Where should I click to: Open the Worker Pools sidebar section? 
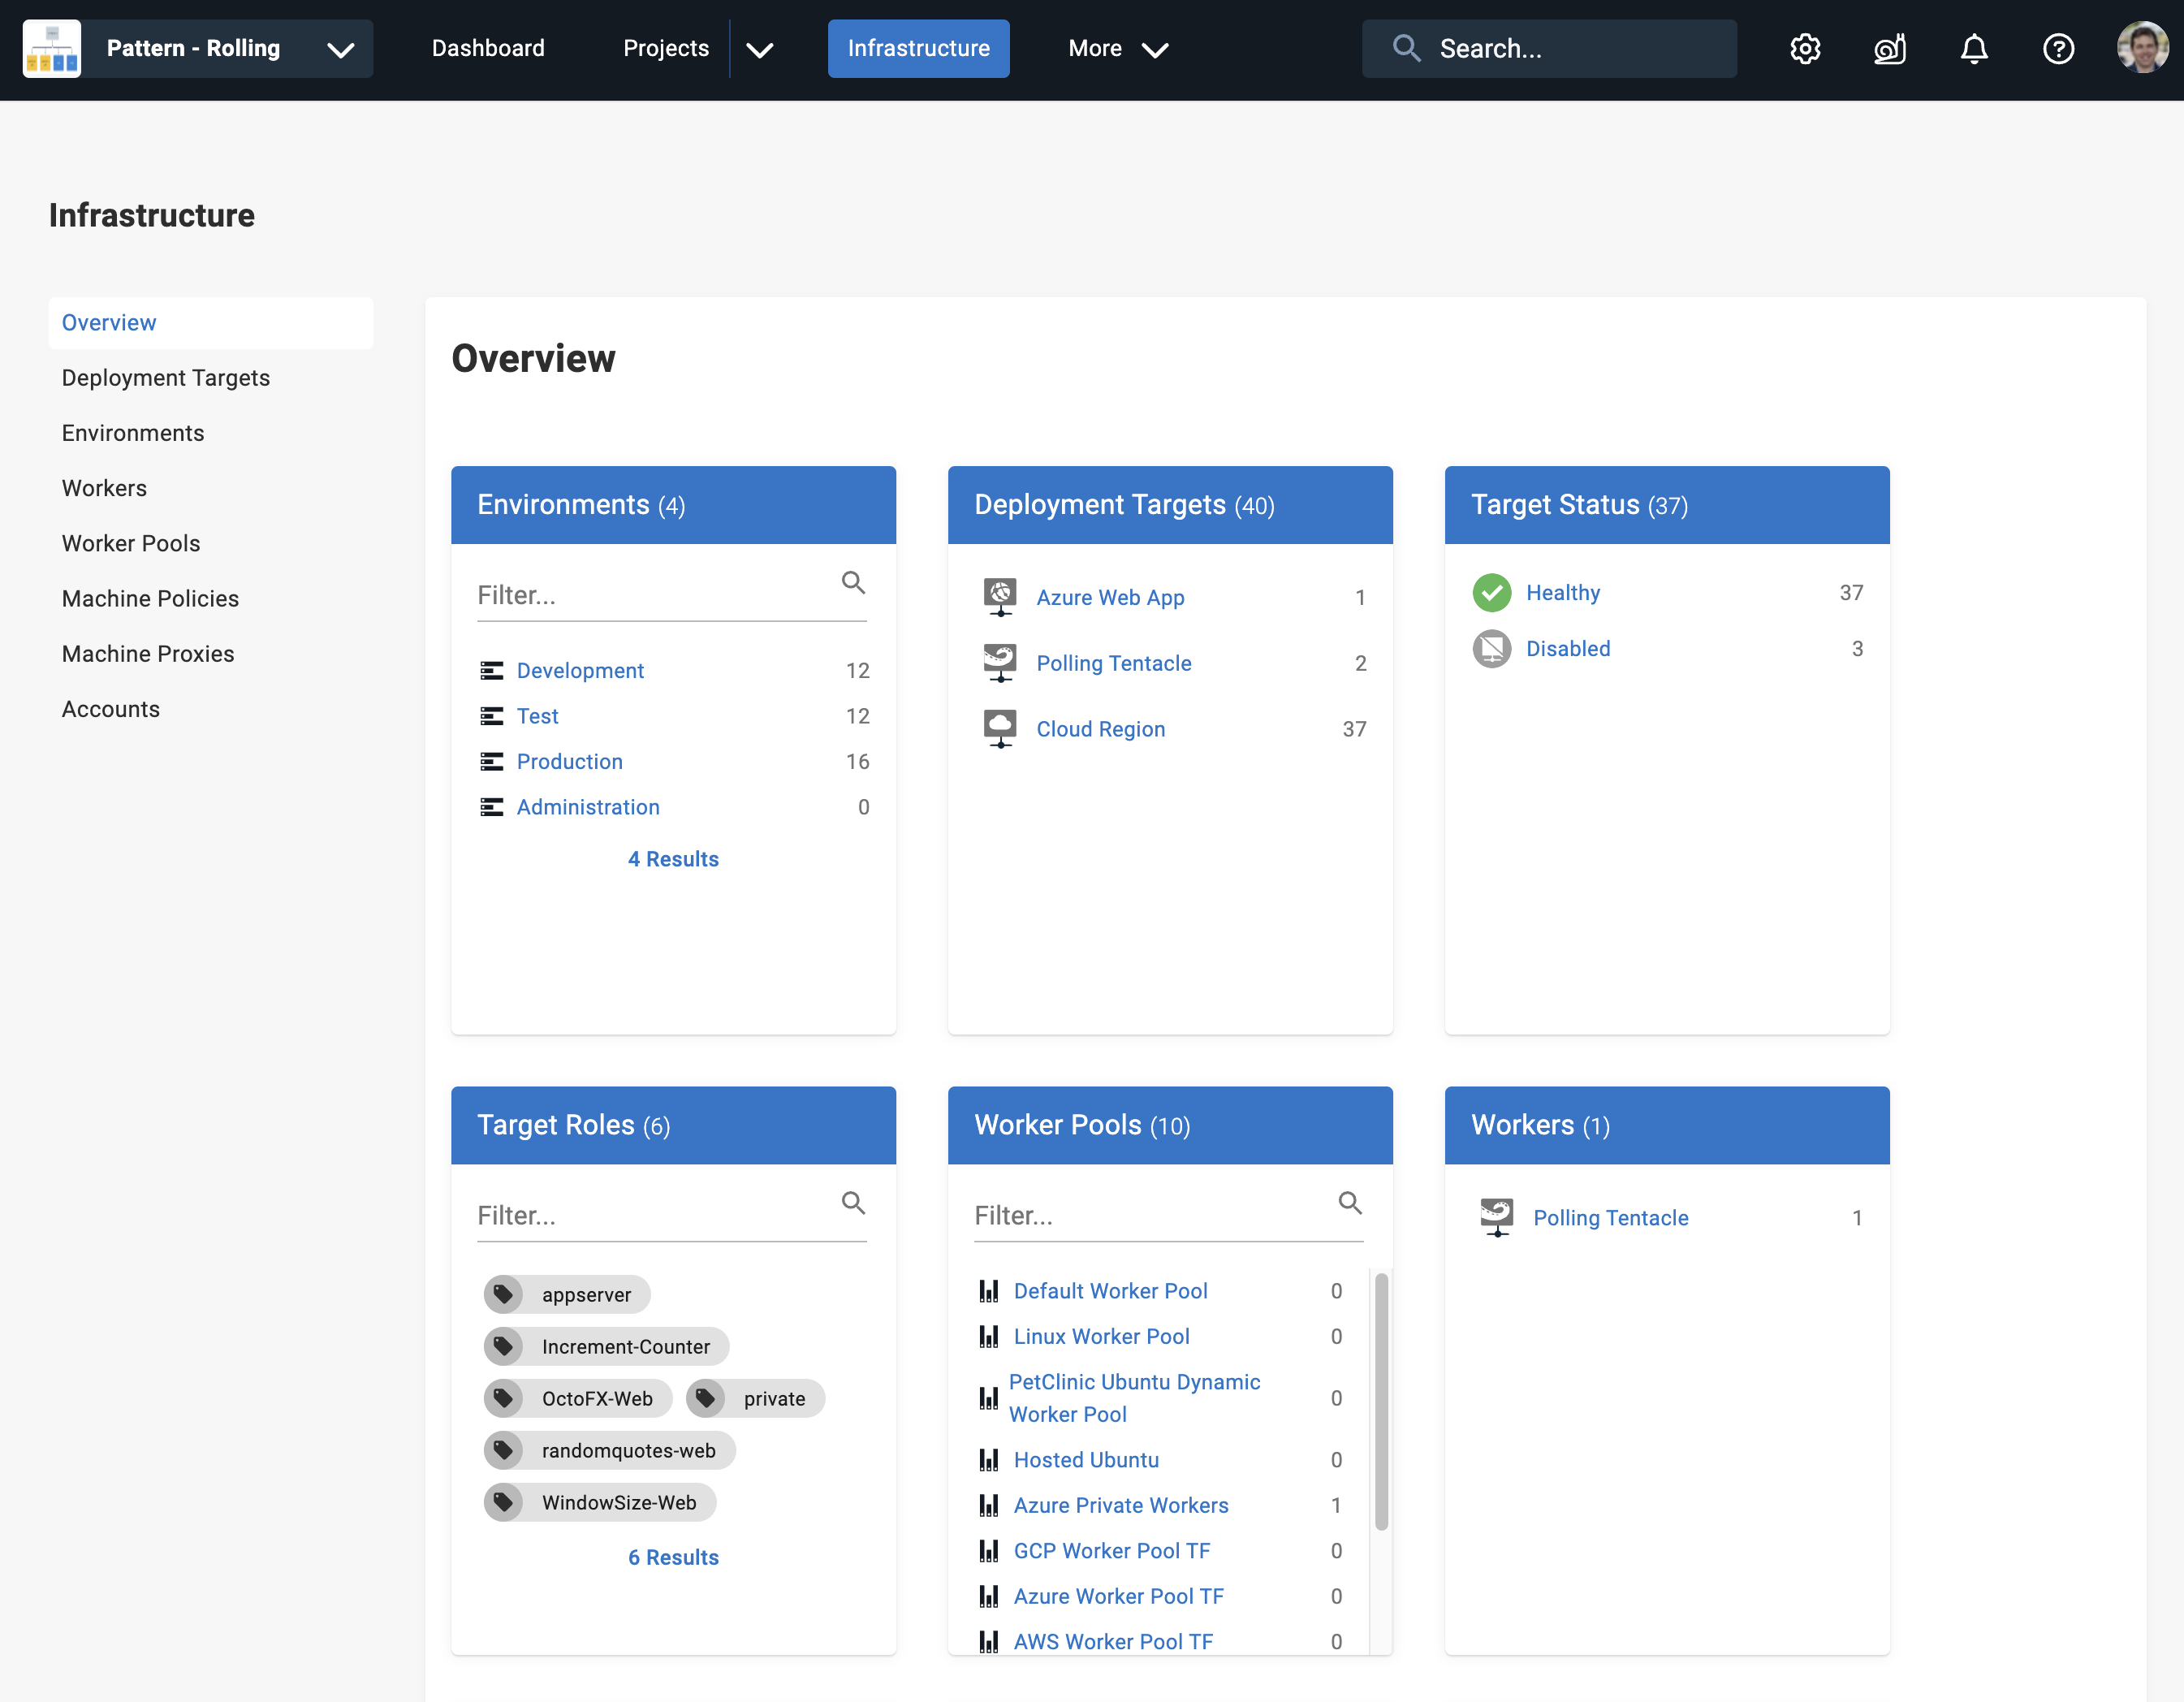pyautogui.click(x=131, y=543)
